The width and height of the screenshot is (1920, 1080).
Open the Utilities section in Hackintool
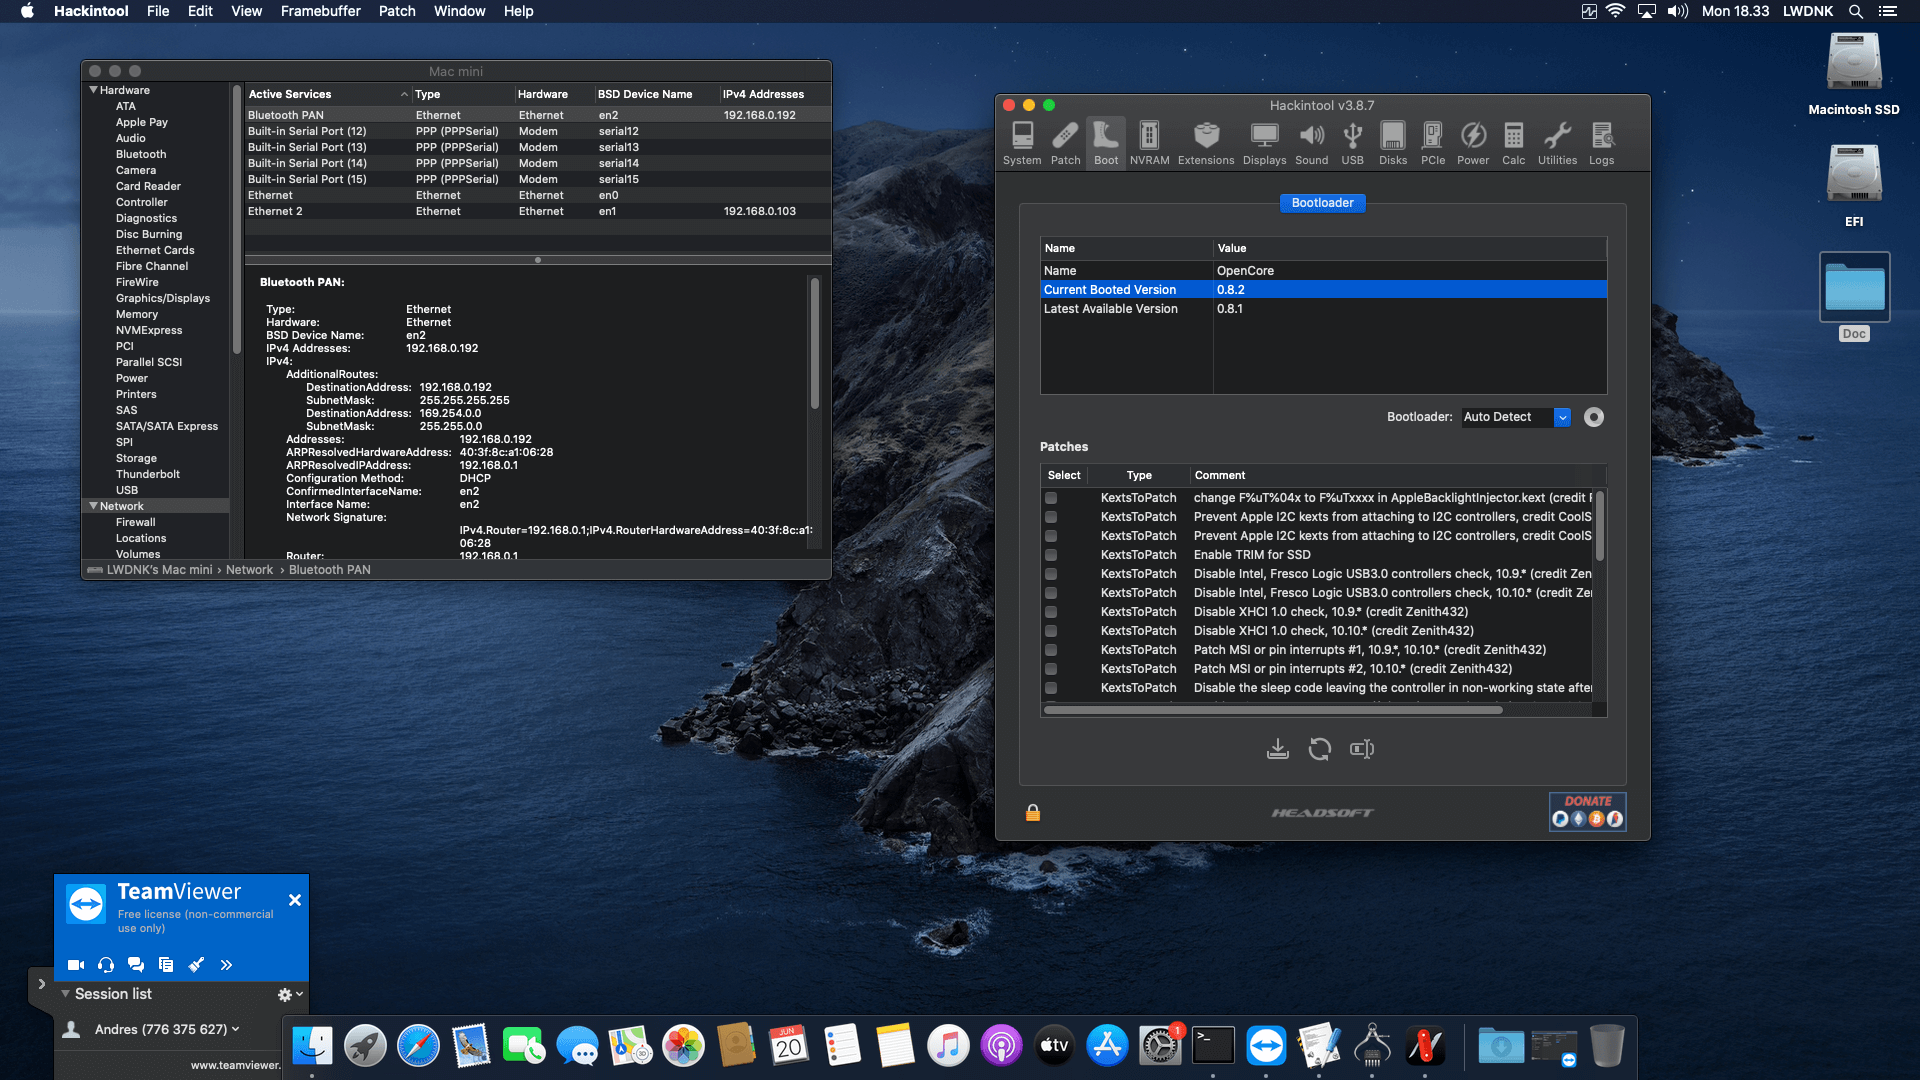point(1557,143)
